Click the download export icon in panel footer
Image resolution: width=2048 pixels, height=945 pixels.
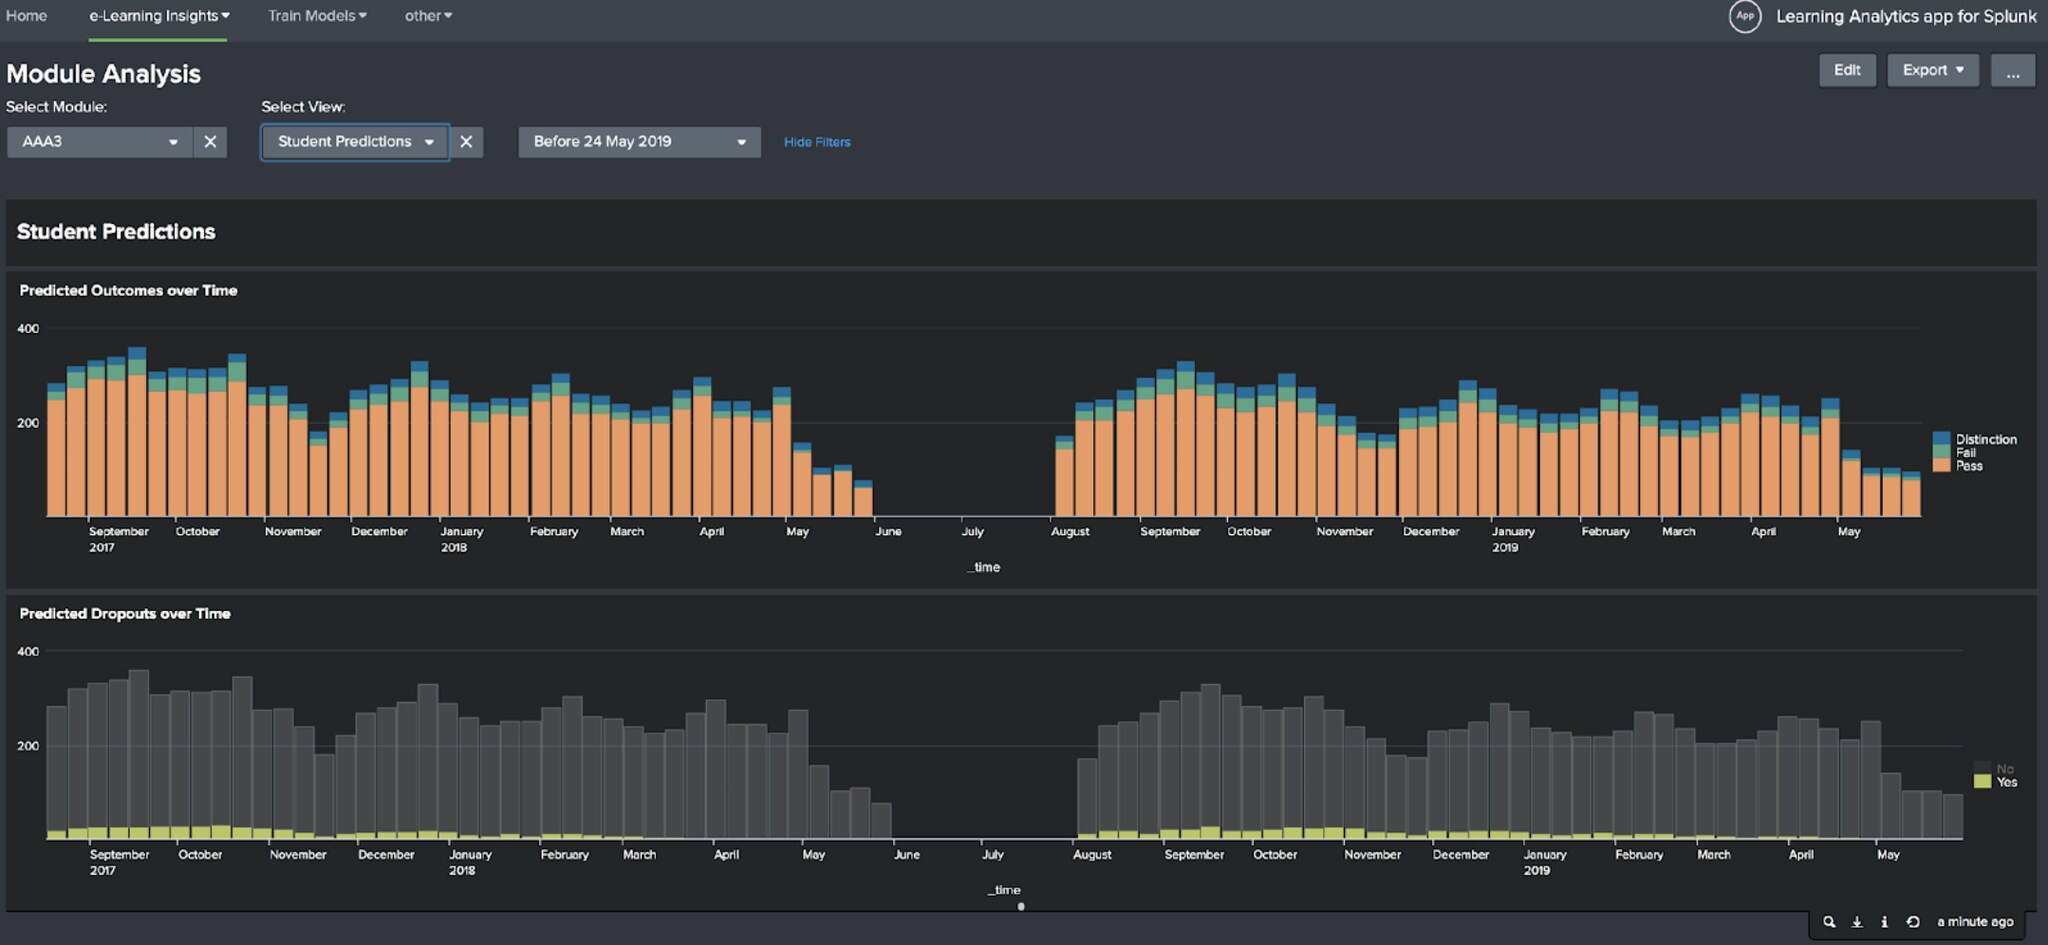click(1857, 922)
